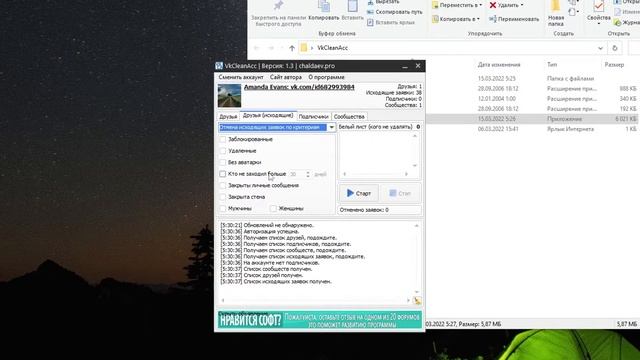Screen dimensions: 640x360
Task: Tick the Заблокированные checkbox
Action: tap(223, 139)
